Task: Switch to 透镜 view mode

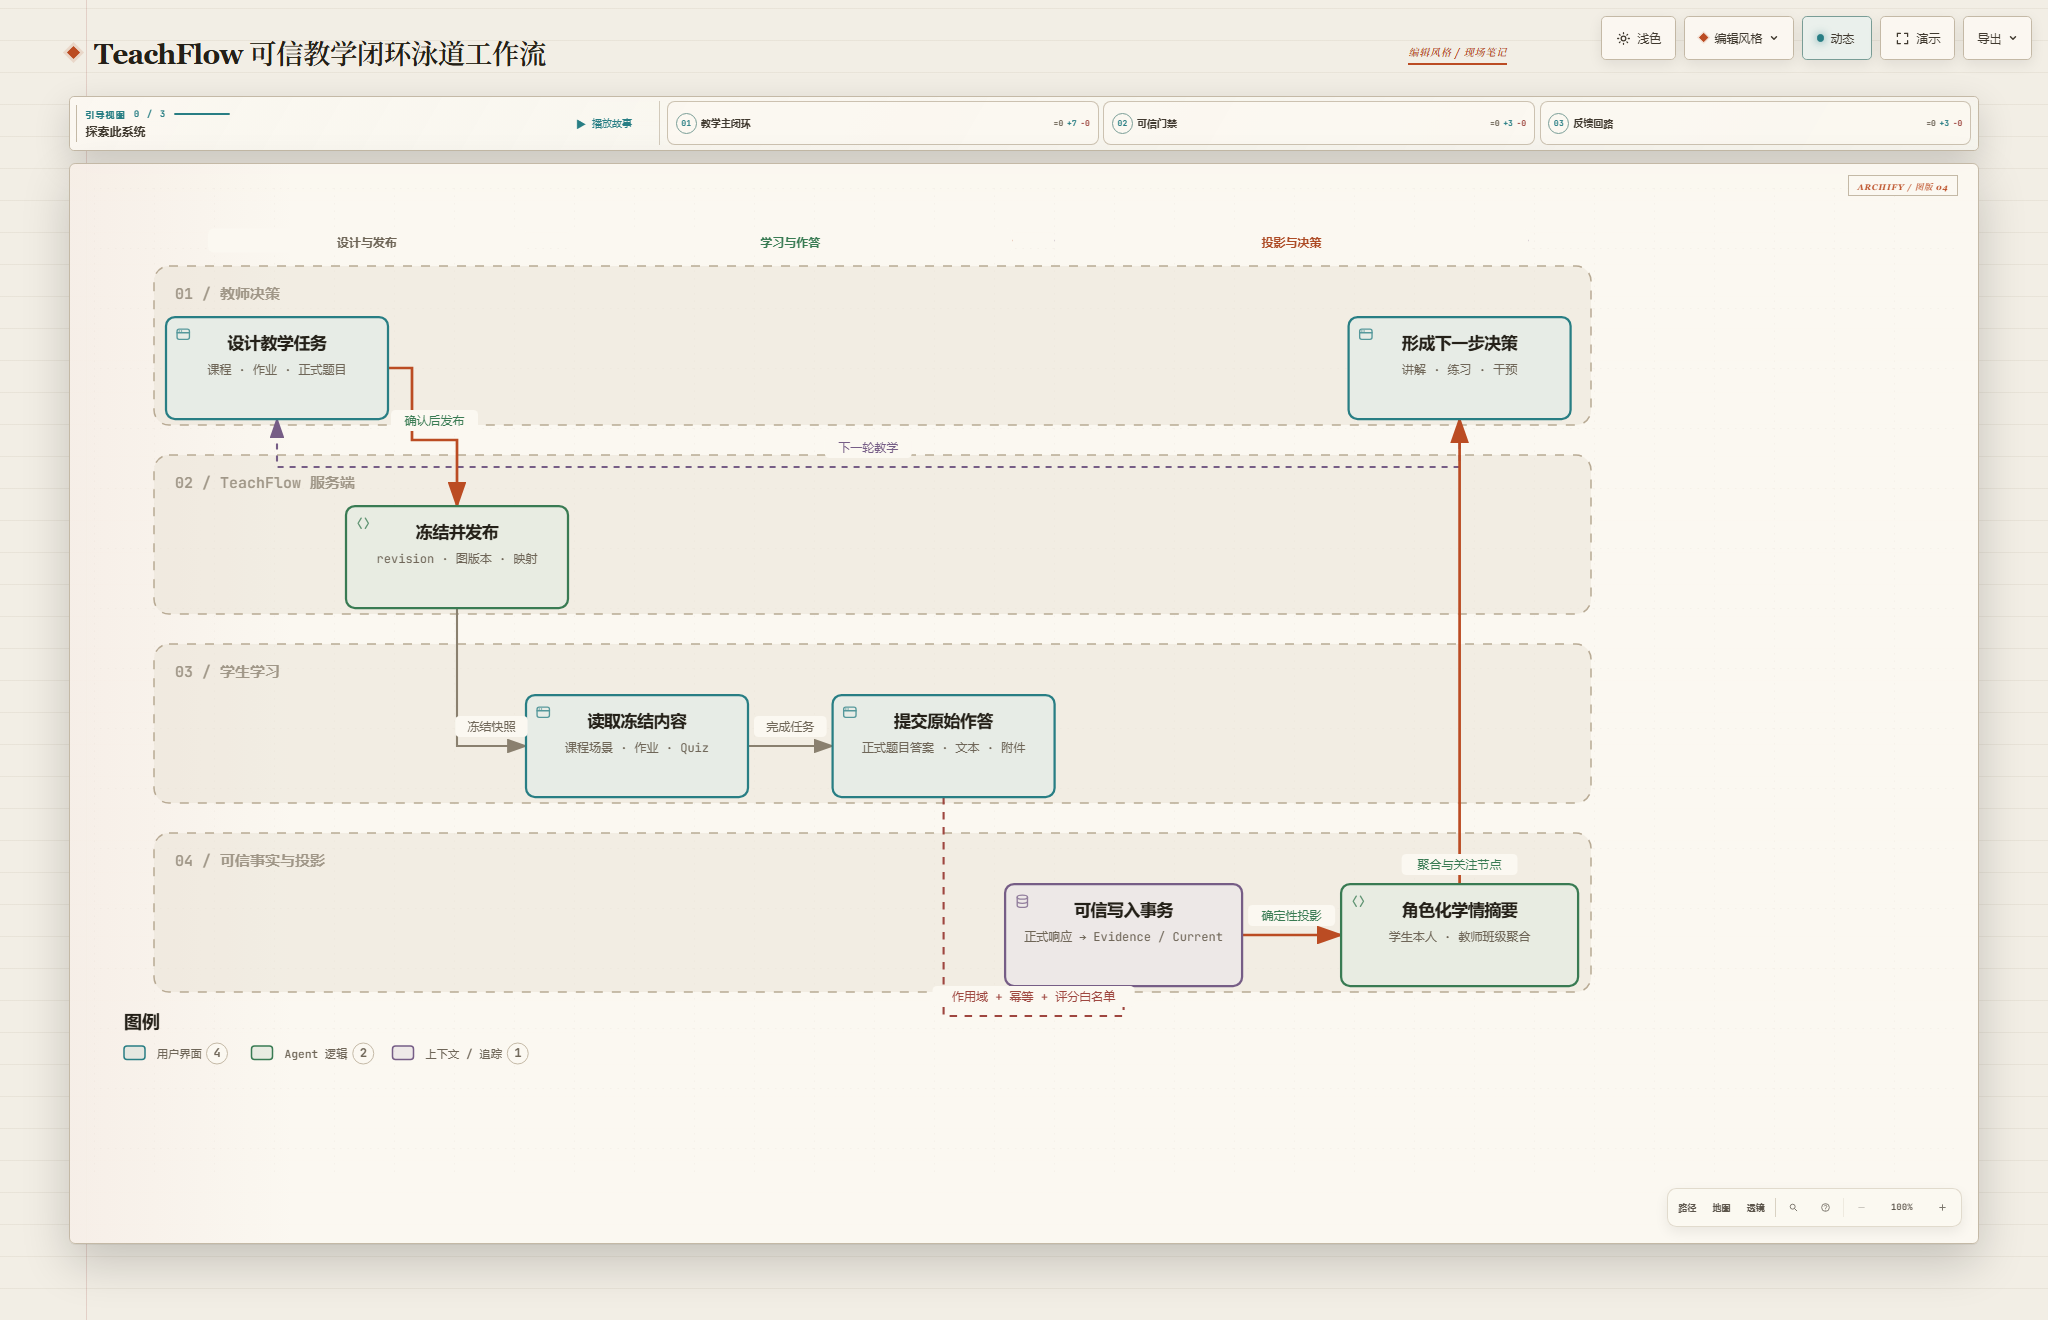Action: click(1755, 1208)
